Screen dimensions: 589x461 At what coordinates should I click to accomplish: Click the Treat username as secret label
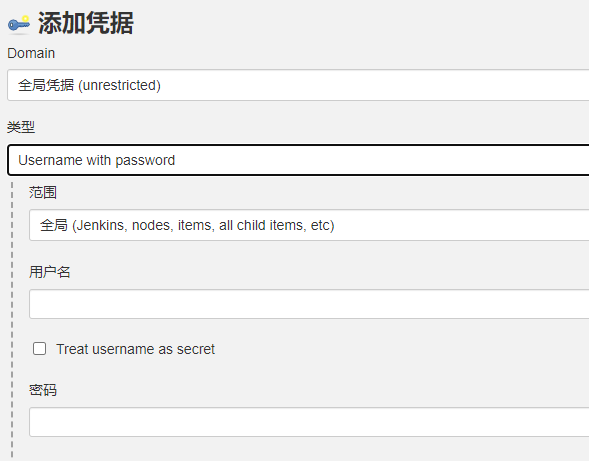pos(136,349)
